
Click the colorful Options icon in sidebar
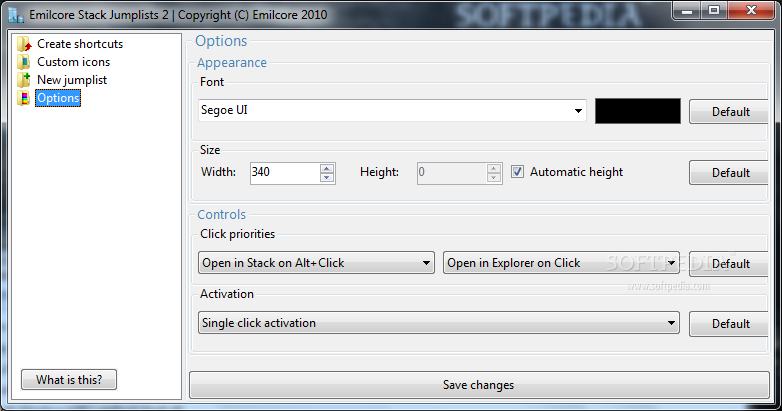click(24, 98)
